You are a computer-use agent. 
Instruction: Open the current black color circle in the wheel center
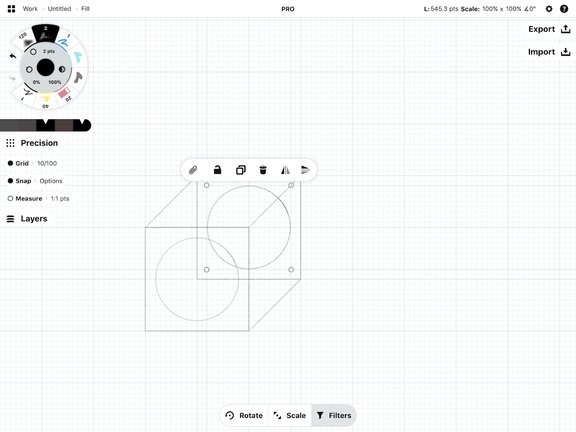(x=46, y=68)
